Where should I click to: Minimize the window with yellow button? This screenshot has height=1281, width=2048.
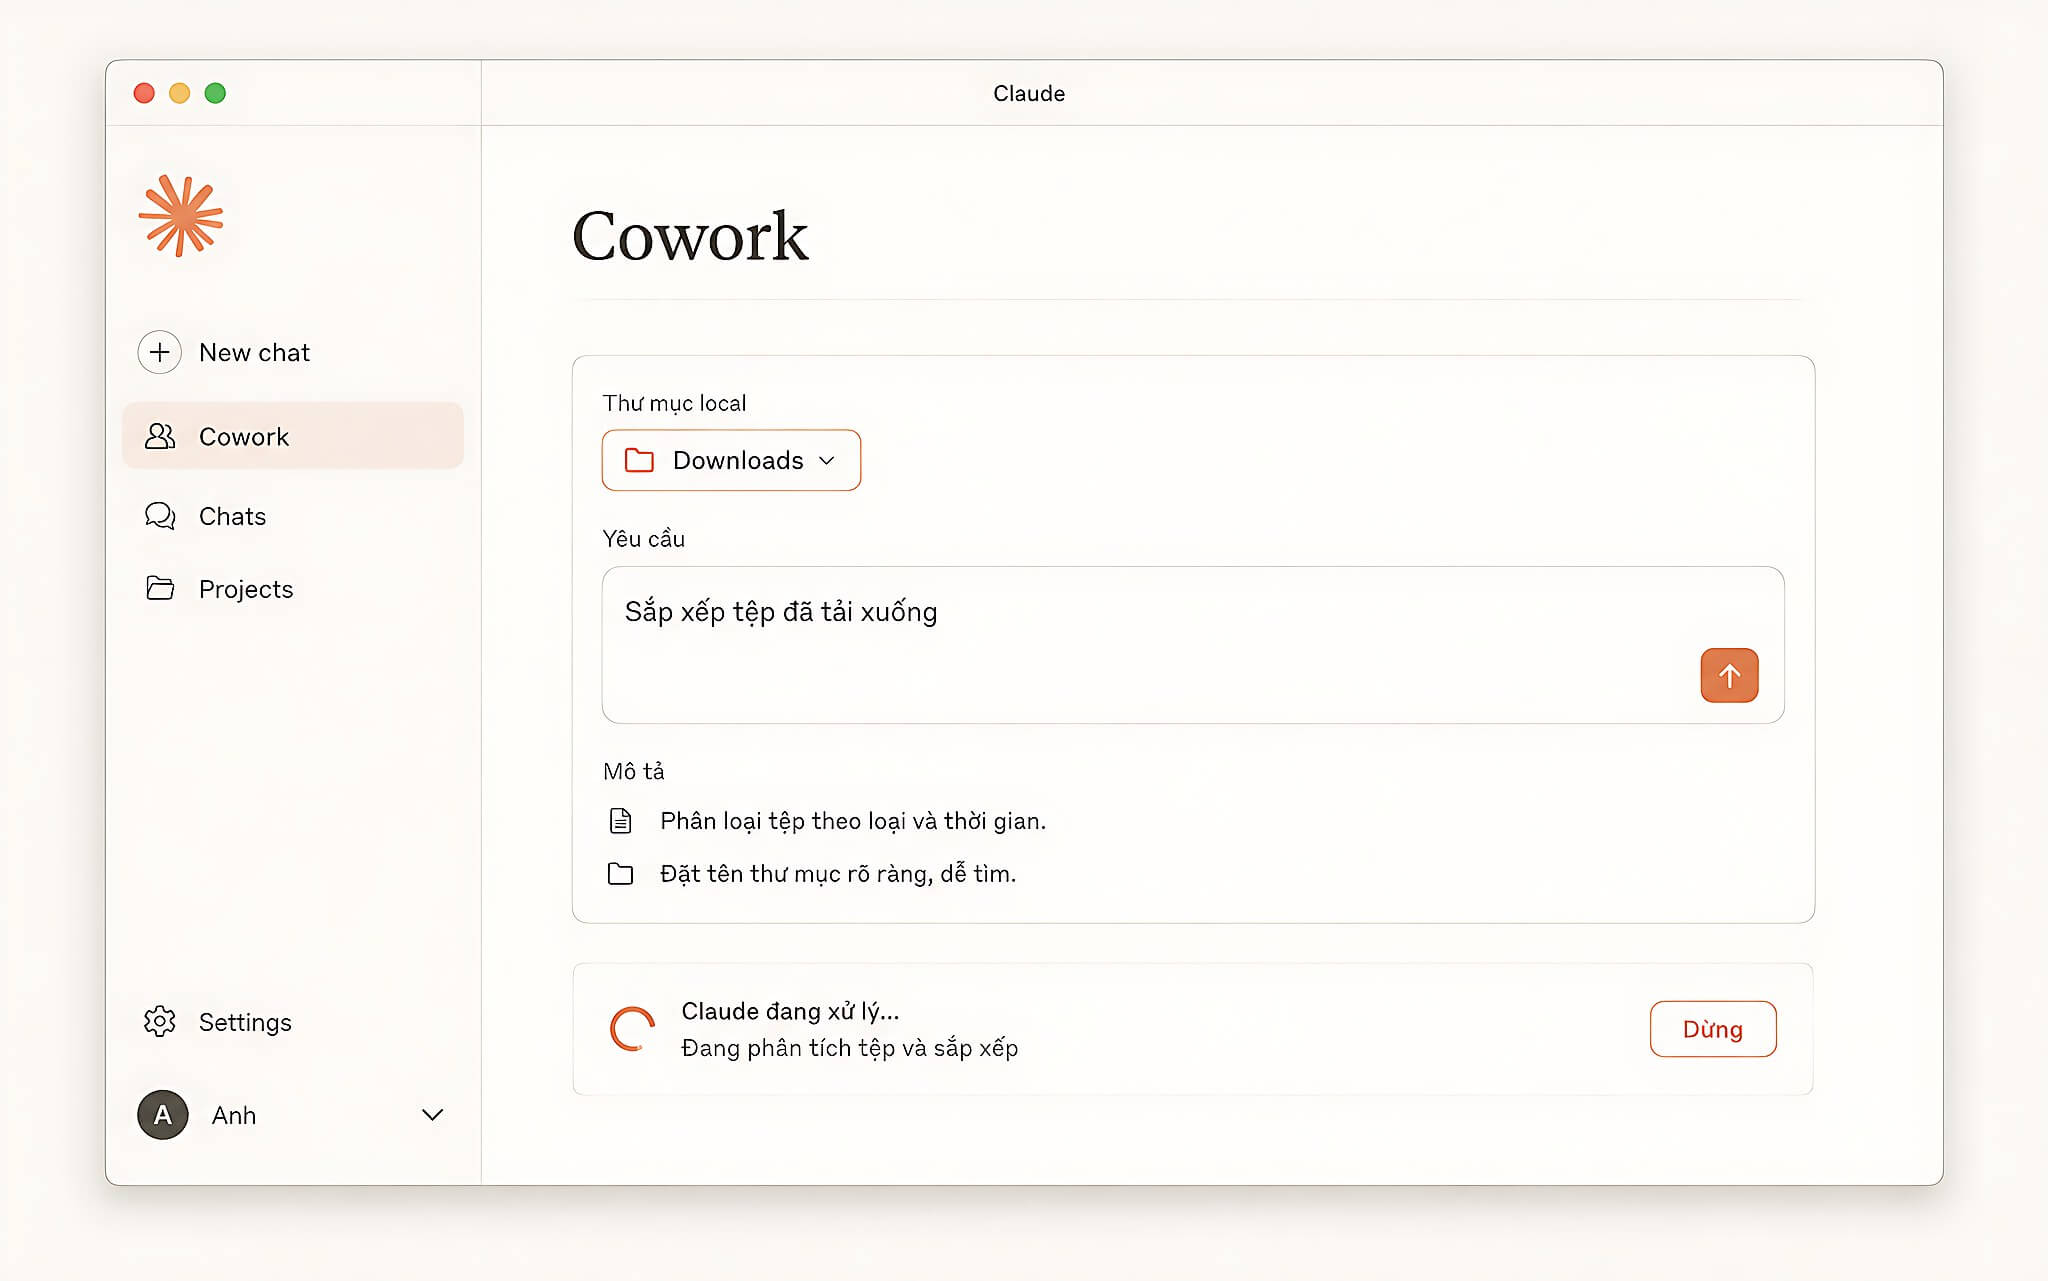tap(180, 93)
